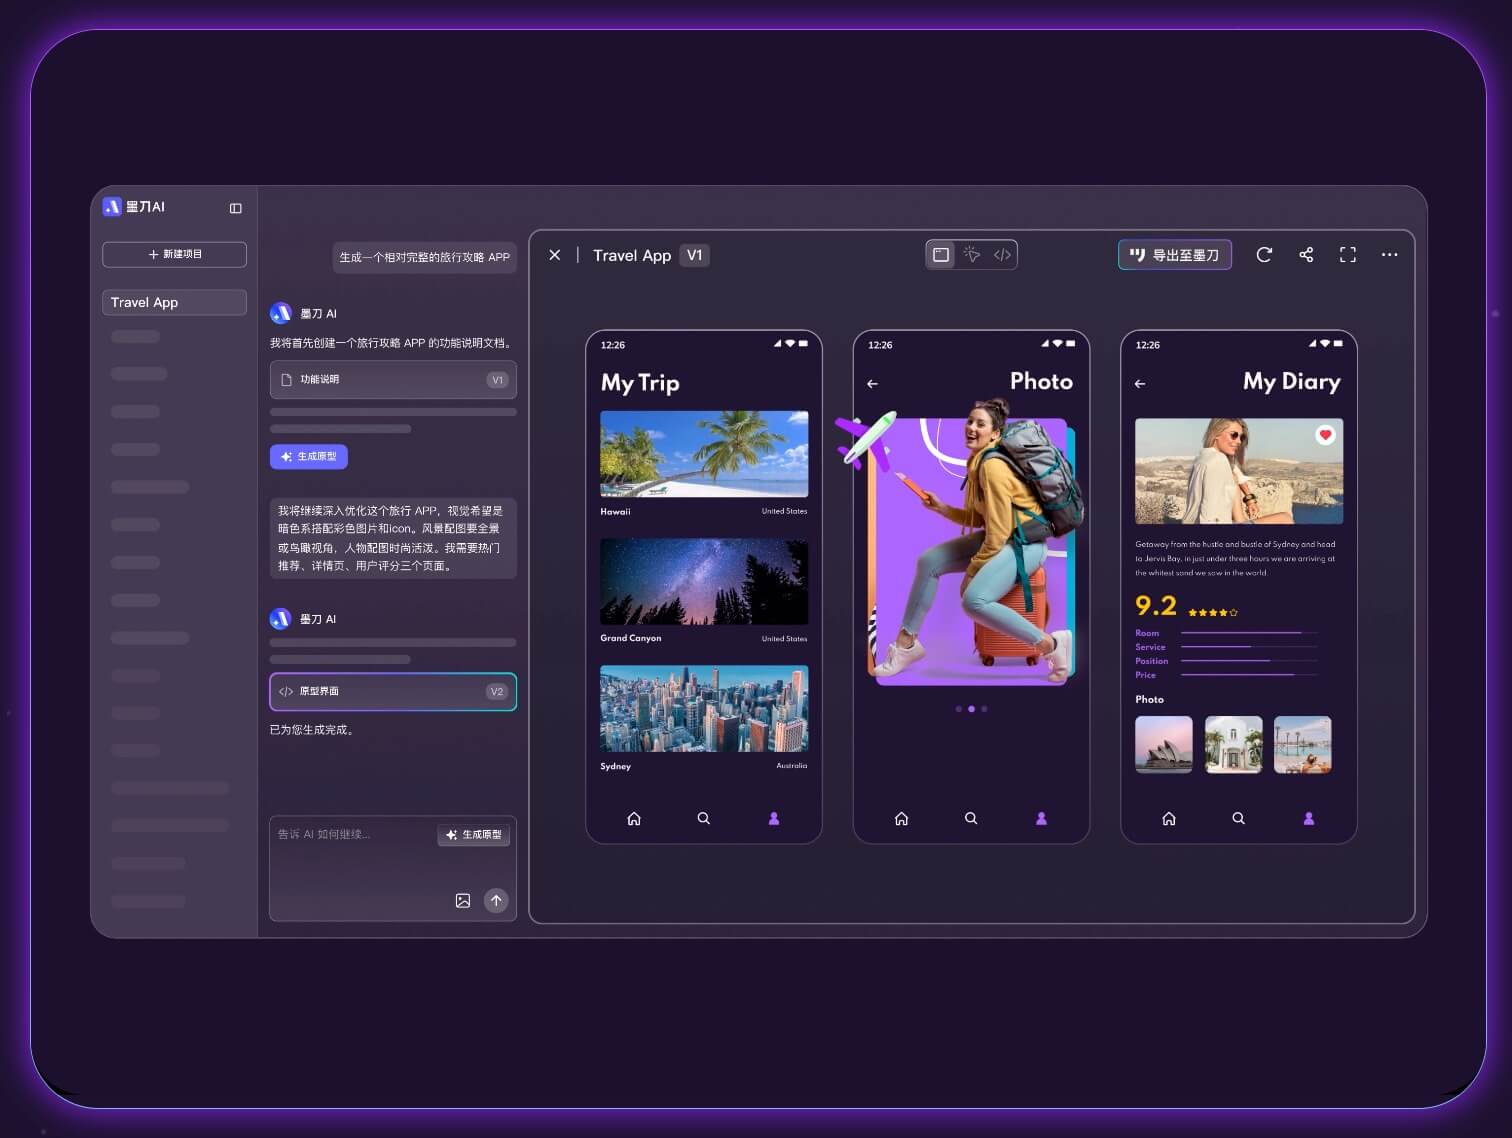1512x1138 pixels.
Task: Click the Room rating bar in My Diary
Action: (x=1248, y=633)
